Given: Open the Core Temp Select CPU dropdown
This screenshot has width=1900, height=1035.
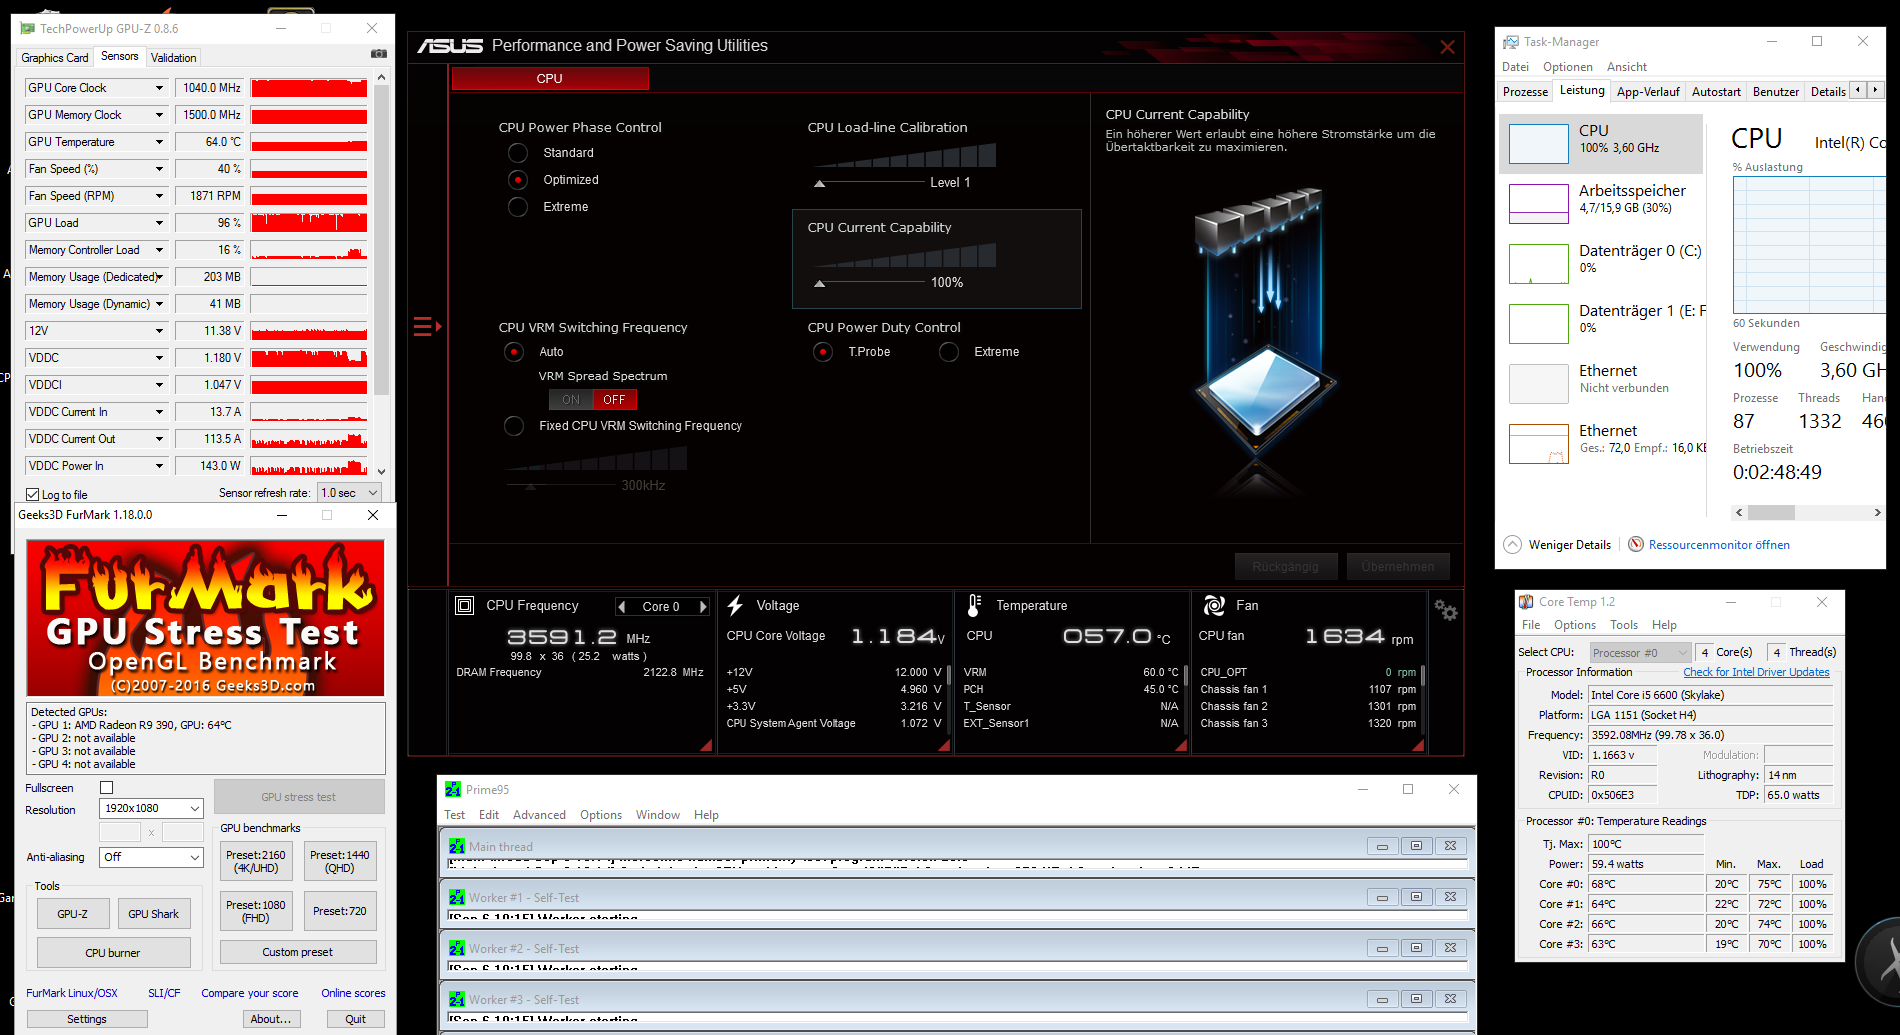Looking at the screenshot, I should (1640, 653).
